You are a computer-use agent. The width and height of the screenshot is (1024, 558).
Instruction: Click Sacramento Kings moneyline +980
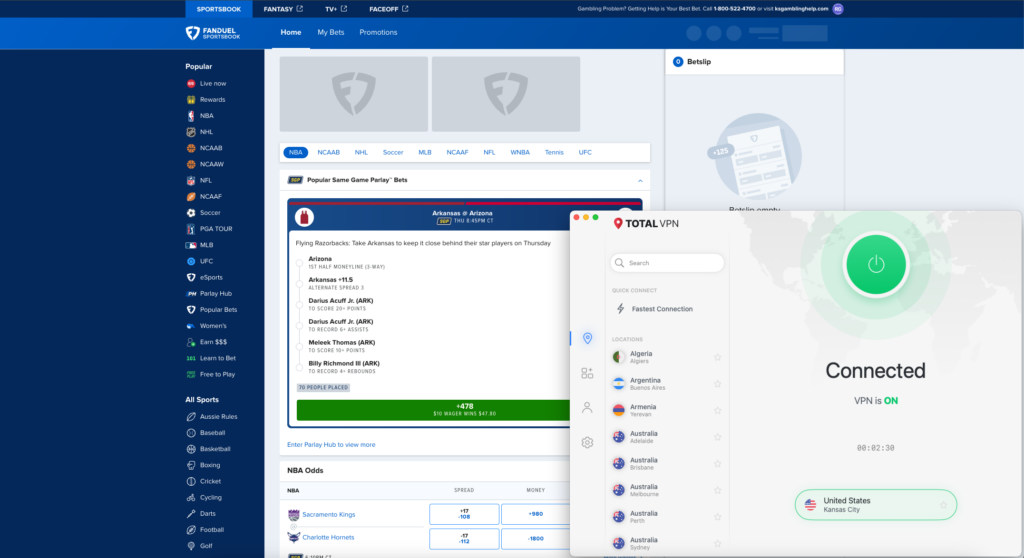536,514
